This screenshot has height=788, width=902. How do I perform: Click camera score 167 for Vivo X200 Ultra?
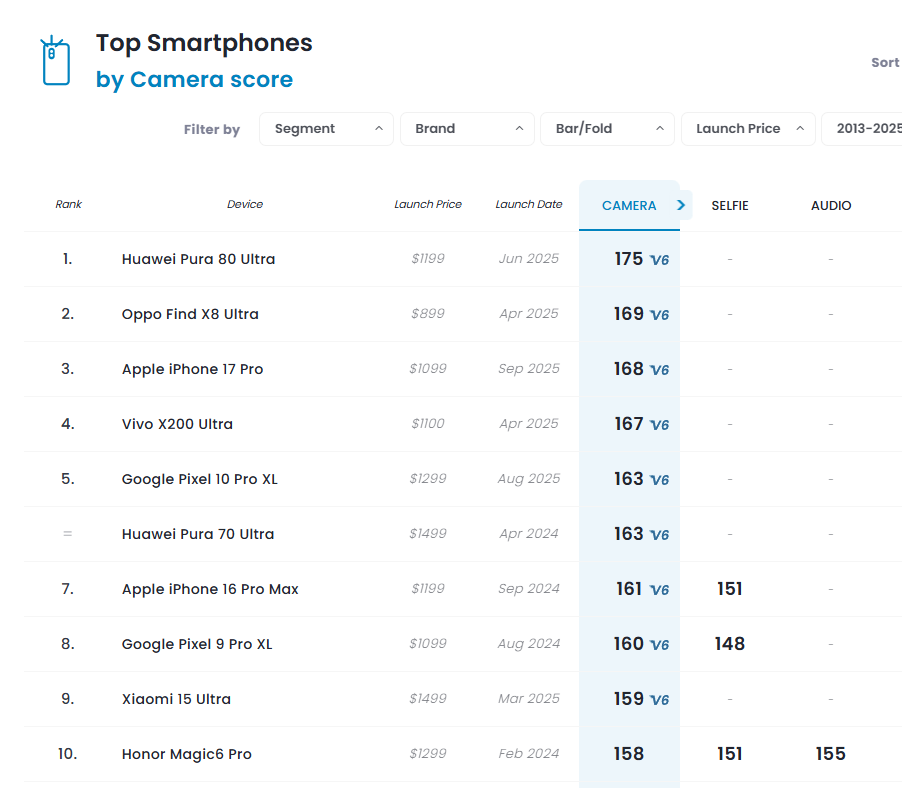coord(628,424)
